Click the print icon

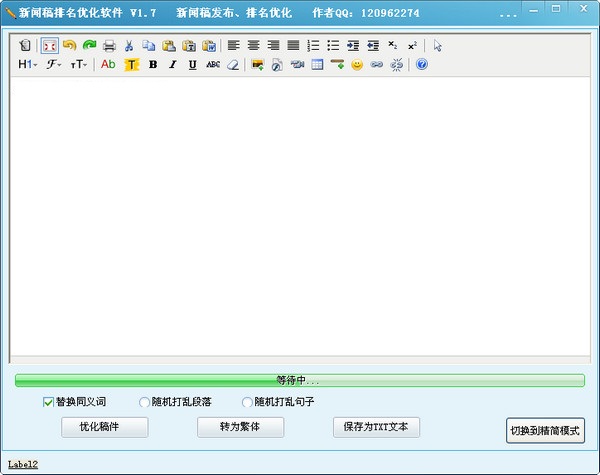point(109,46)
